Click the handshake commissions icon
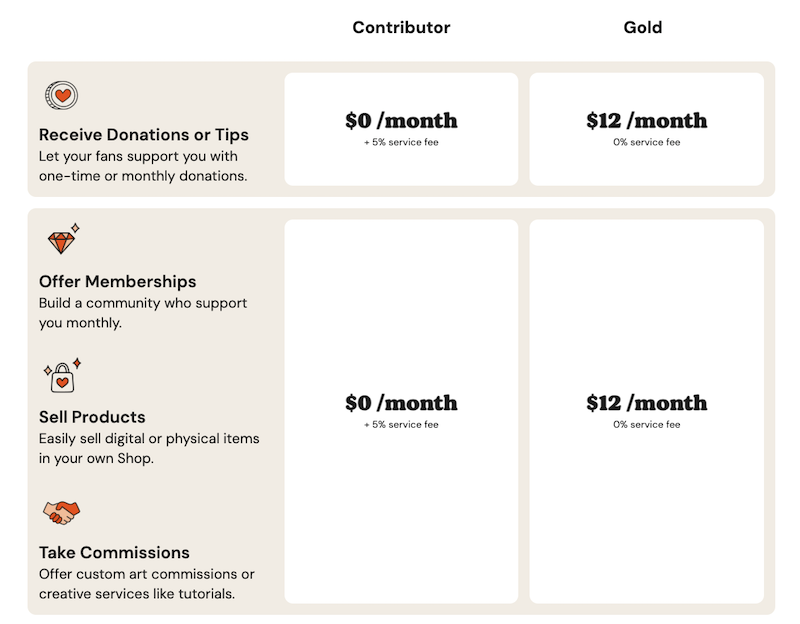 62,513
